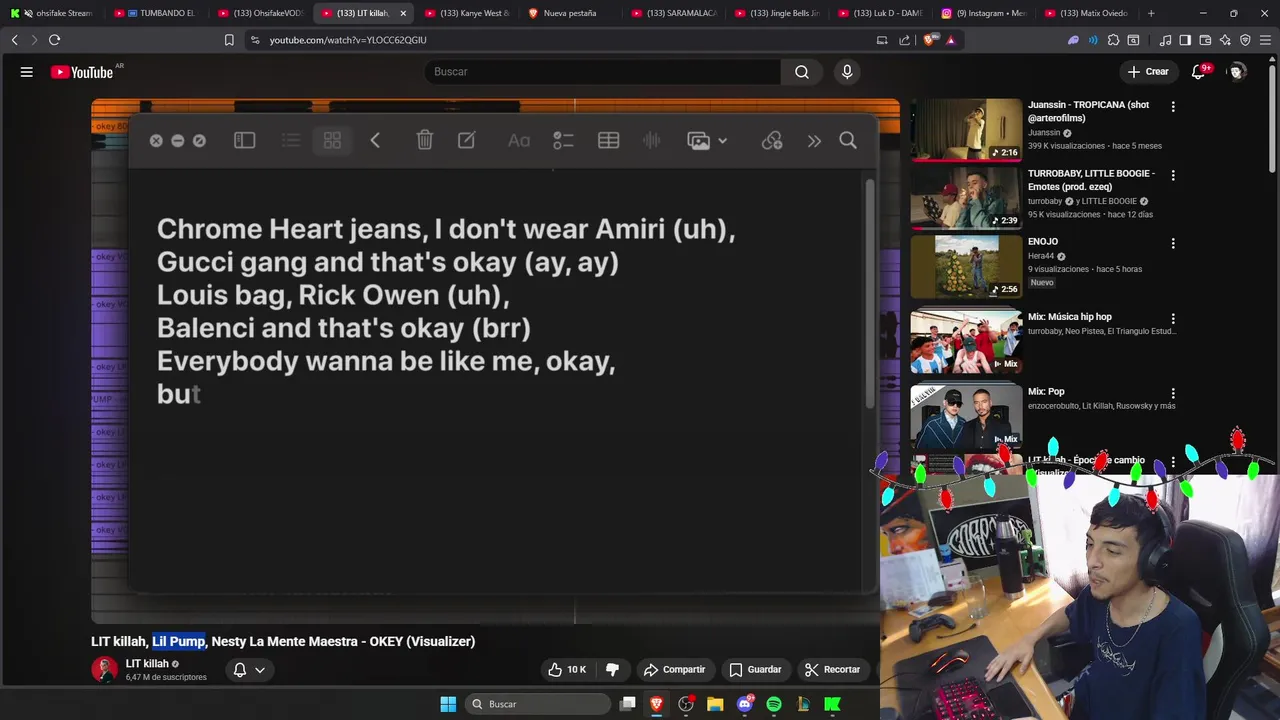Click the Notes audio waveform icon
The image size is (1280, 720).
(652, 141)
